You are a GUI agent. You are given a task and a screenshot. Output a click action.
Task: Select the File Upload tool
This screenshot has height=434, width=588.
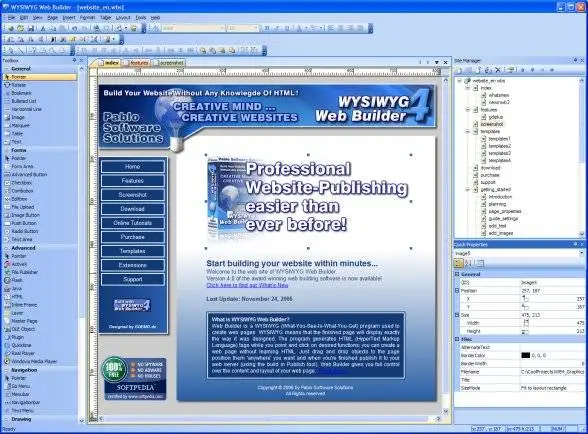(22, 207)
